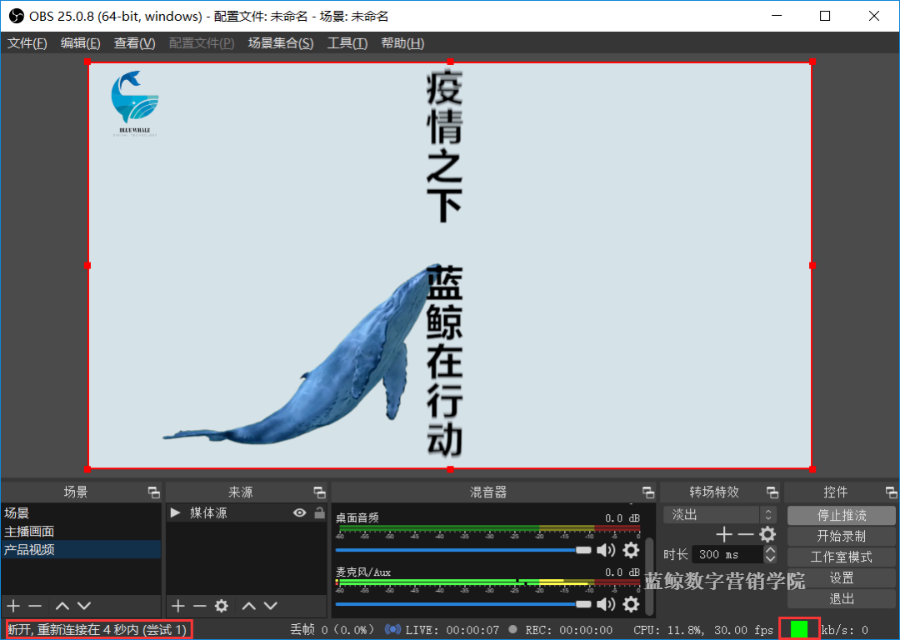The image size is (900, 640).
Task: Add a new scene with the plus icon
Action: click(x=12, y=605)
